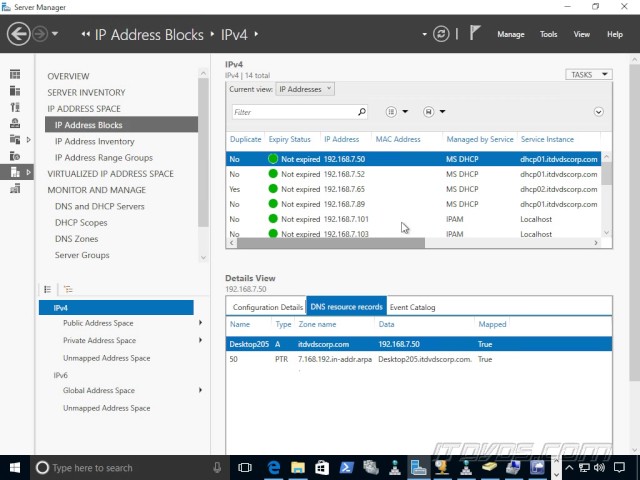Screen dimensions: 640x480
Task: Open Dashboard icon in left sidebar
Action: (x=15, y=74)
